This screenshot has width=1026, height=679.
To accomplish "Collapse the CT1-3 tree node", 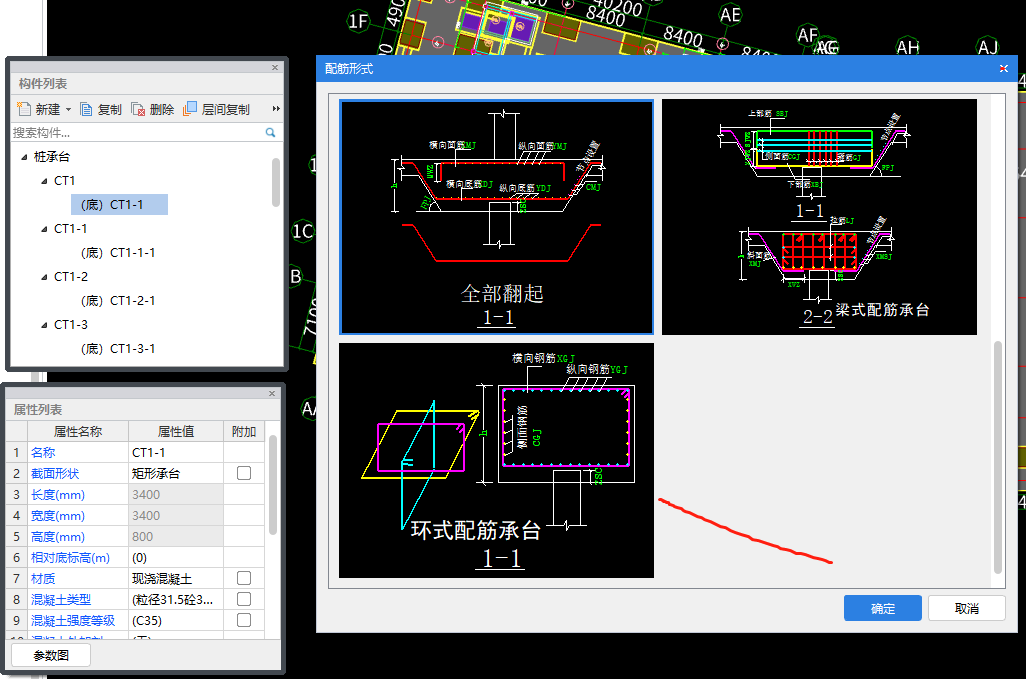I will tap(44, 325).
